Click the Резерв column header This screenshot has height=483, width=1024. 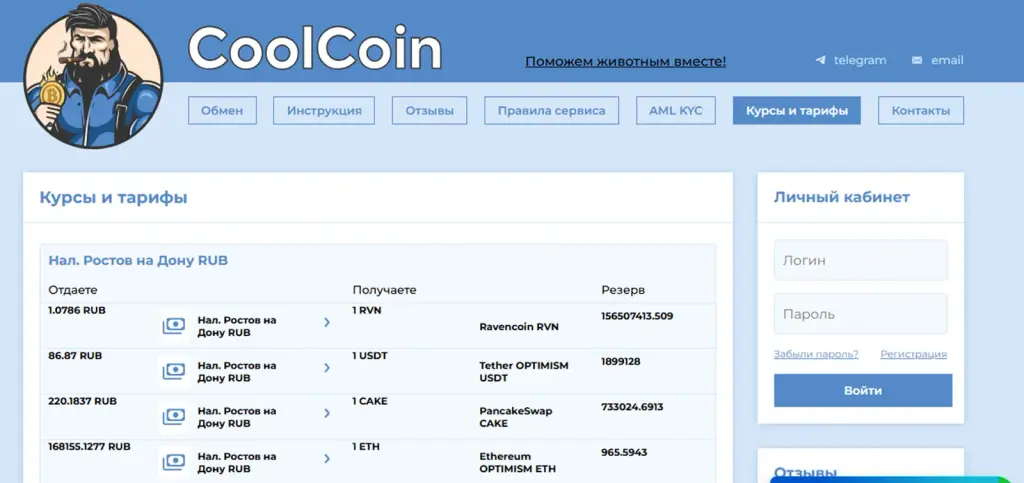click(x=623, y=290)
